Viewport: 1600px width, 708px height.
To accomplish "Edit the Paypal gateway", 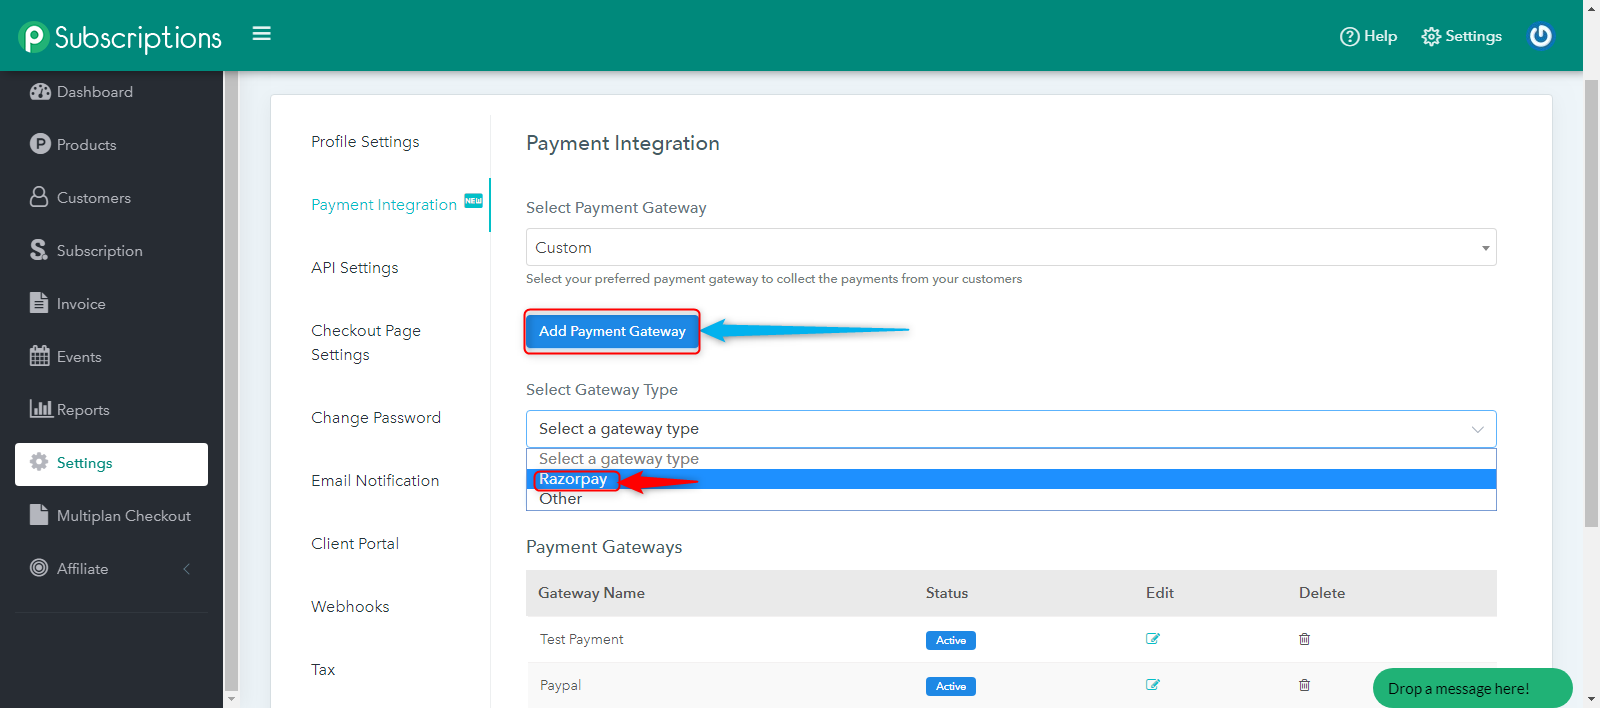I will coord(1153,685).
